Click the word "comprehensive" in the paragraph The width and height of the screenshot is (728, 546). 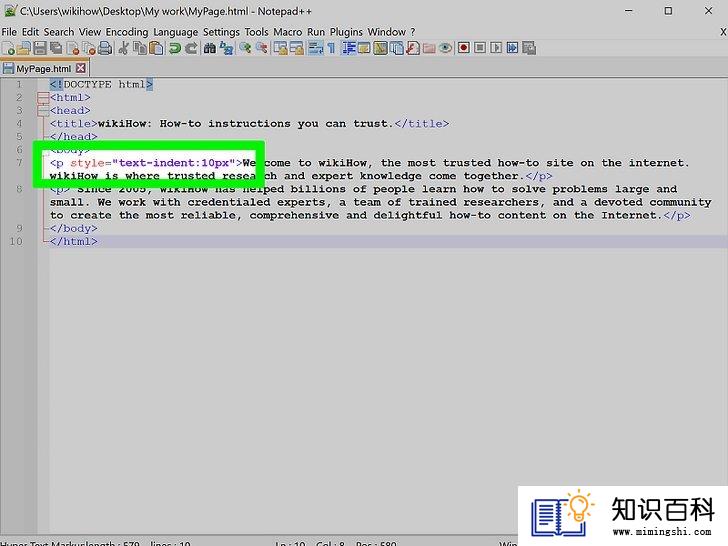click(x=294, y=215)
